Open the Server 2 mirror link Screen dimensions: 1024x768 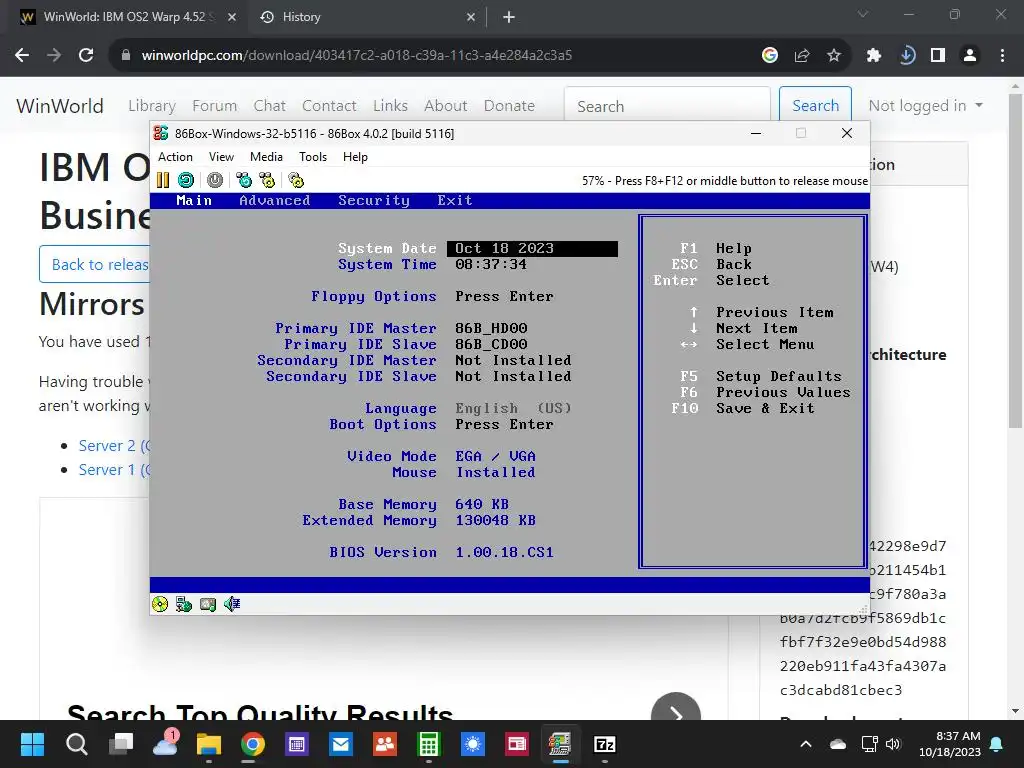click(x=115, y=445)
